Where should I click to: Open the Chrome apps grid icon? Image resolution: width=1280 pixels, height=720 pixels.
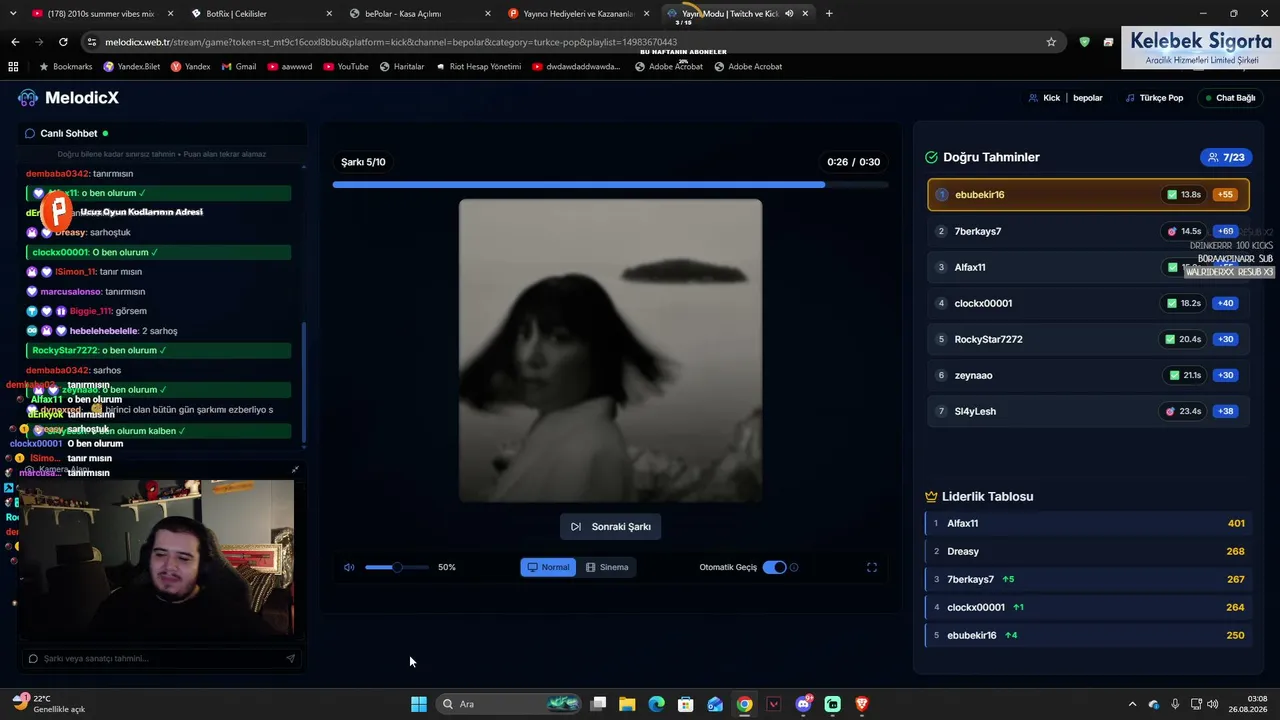click(x=13, y=66)
